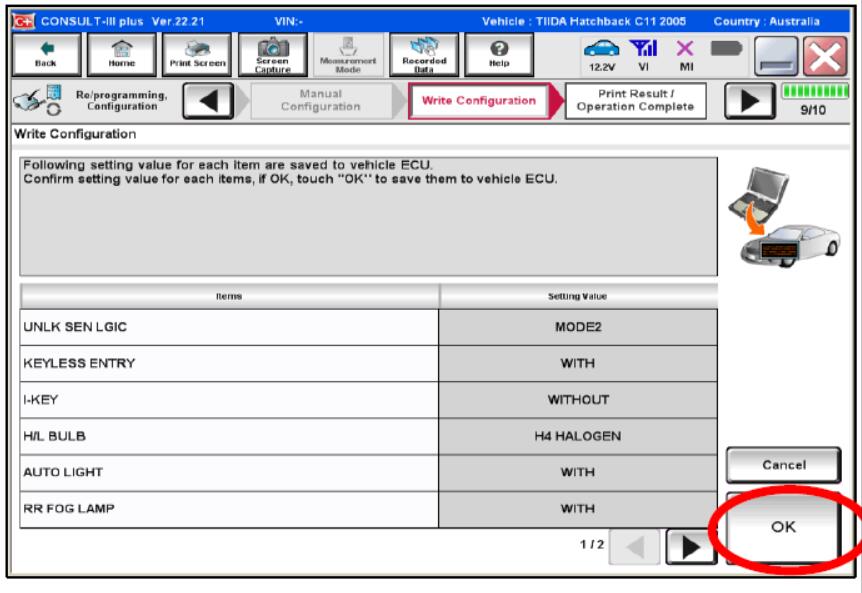Select the H/L BULB row
The height and width of the screenshot is (593, 862).
(368, 436)
